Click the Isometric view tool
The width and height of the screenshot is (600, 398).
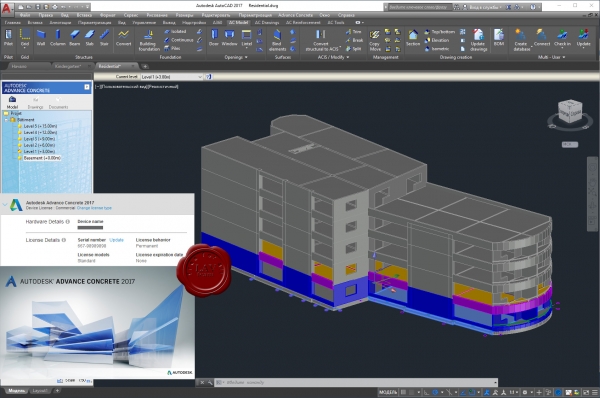tap(437, 49)
